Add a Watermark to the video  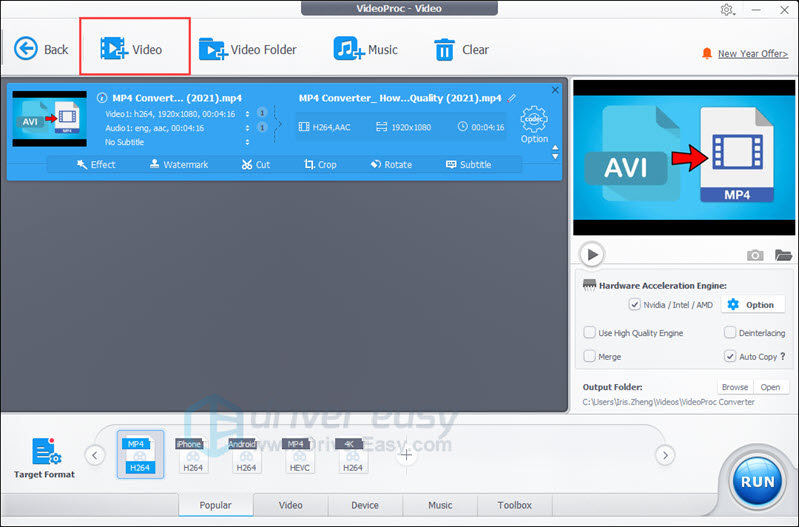tap(179, 165)
